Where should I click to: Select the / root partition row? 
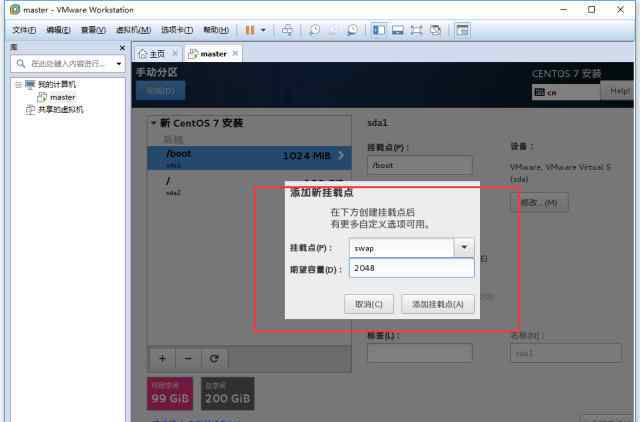tap(249, 186)
